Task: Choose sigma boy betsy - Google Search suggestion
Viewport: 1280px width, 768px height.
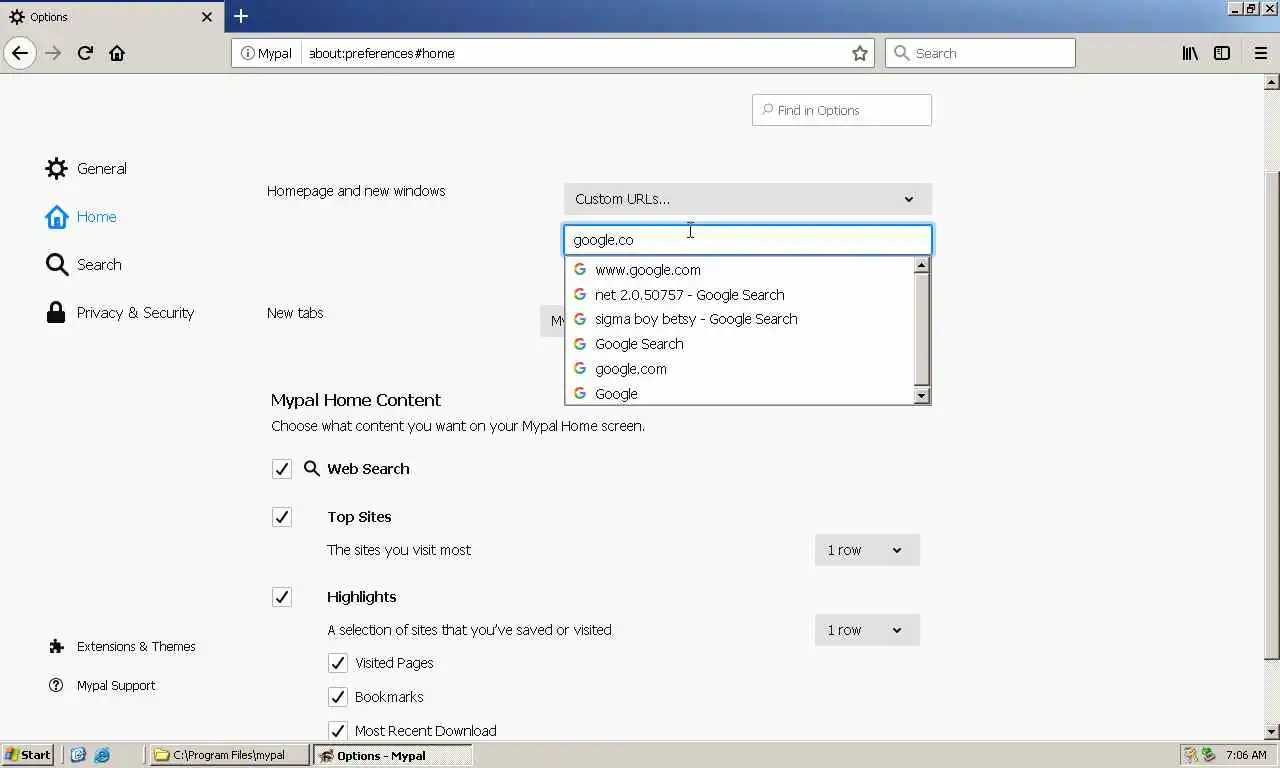Action: click(740, 319)
